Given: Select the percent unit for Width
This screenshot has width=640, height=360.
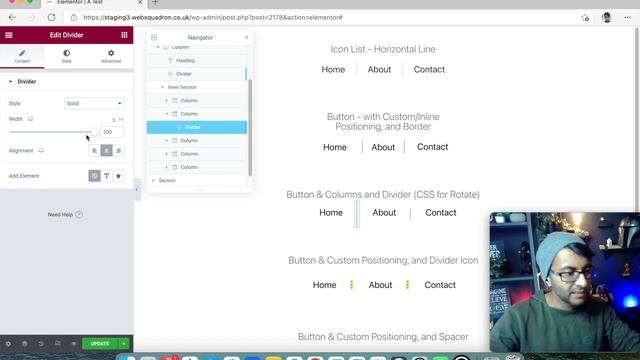Looking at the screenshot, I should pyautogui.click(x=114, y=120).
